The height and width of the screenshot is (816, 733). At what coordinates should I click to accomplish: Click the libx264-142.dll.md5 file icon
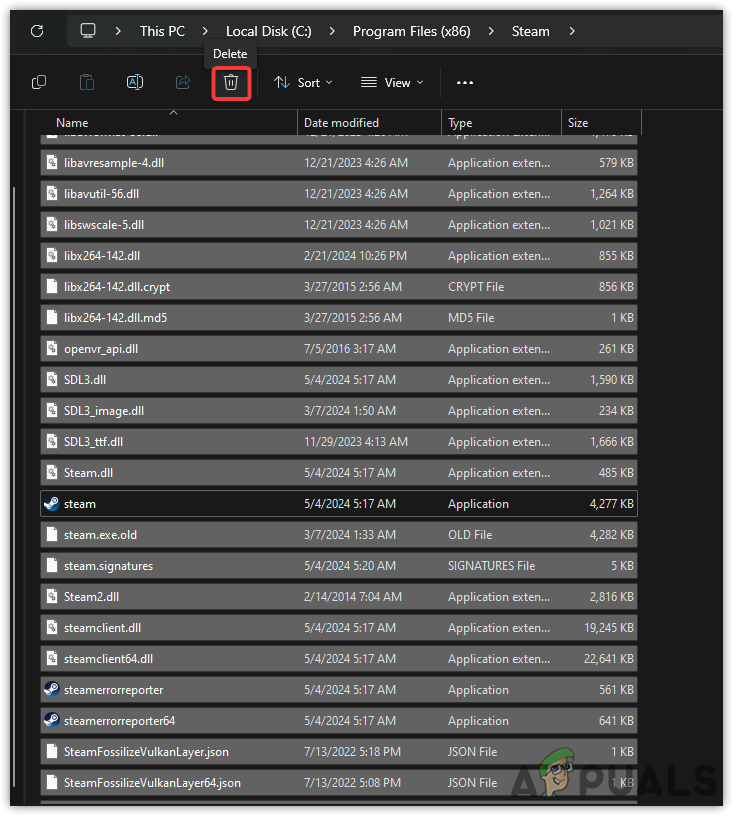(x=52, y=317)
